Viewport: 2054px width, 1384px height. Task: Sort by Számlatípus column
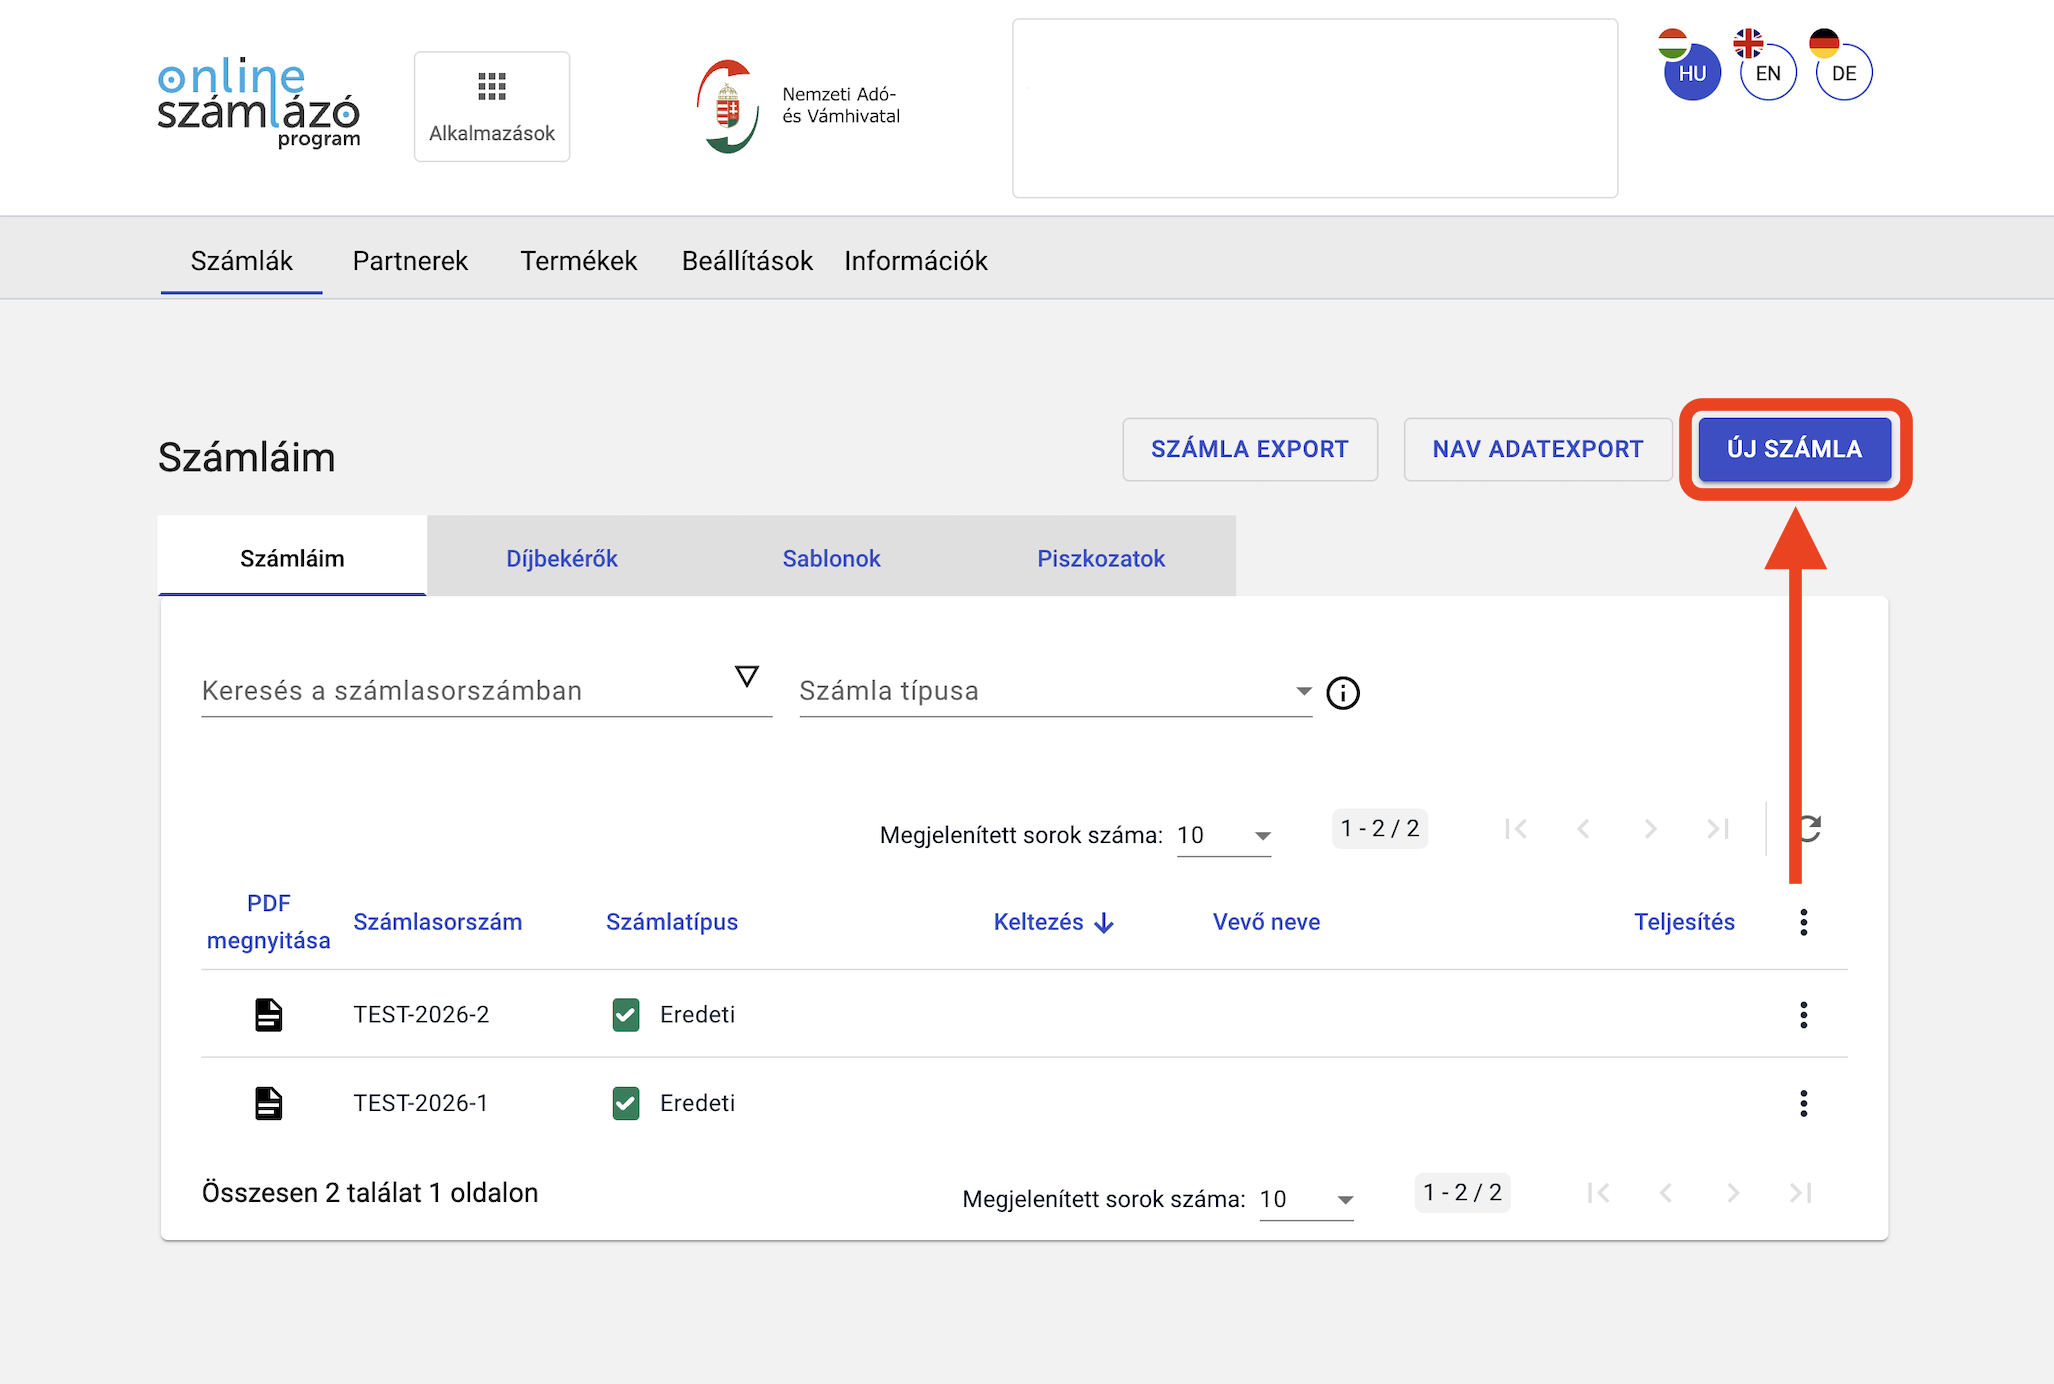pos(672,922)
